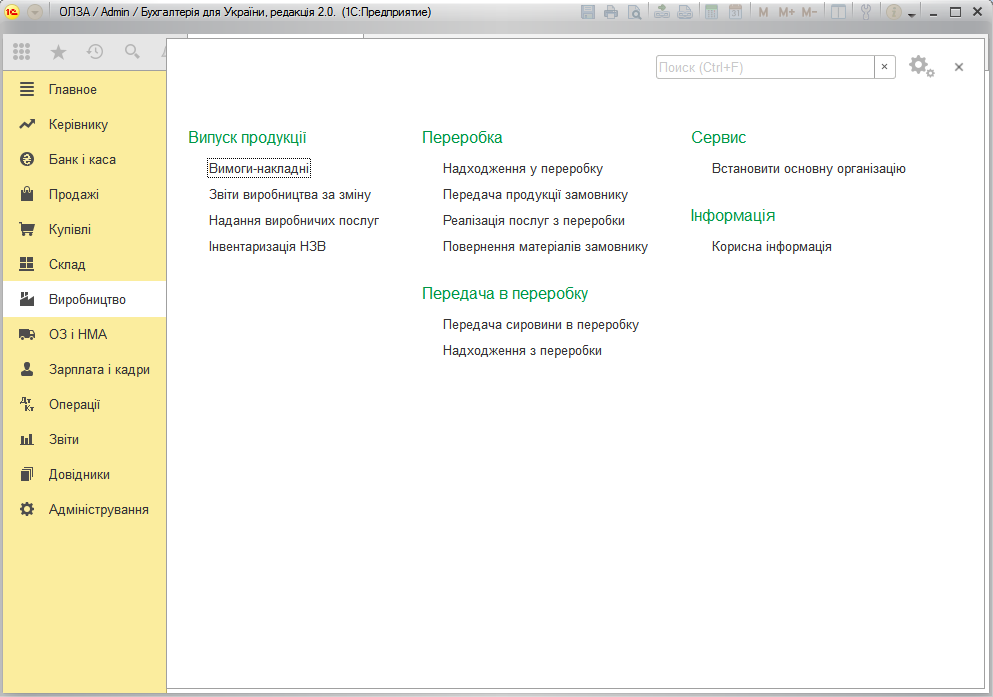Click the green-arrow link icon
This screenshot has height=697, width=993.
pos(662,12)
